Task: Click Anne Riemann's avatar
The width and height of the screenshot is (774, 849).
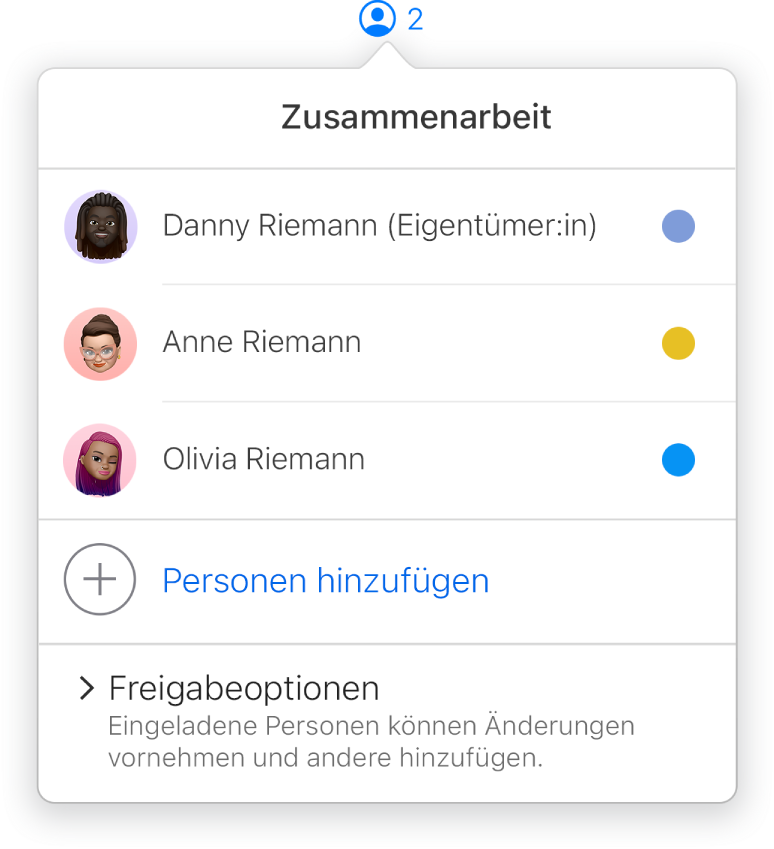Action: (100, 344)
